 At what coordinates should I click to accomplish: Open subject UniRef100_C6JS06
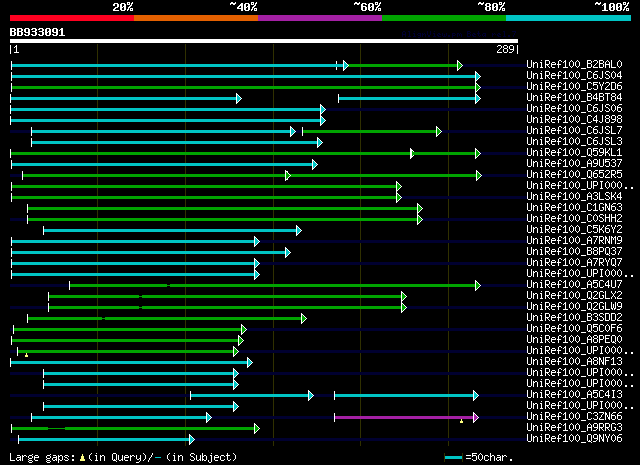pos(574,109)
